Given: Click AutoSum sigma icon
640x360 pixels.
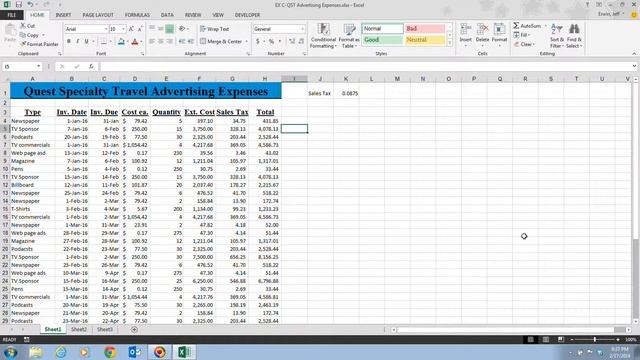Looking at the screenshot, I should pyautogui.click(x=516, y=26).
